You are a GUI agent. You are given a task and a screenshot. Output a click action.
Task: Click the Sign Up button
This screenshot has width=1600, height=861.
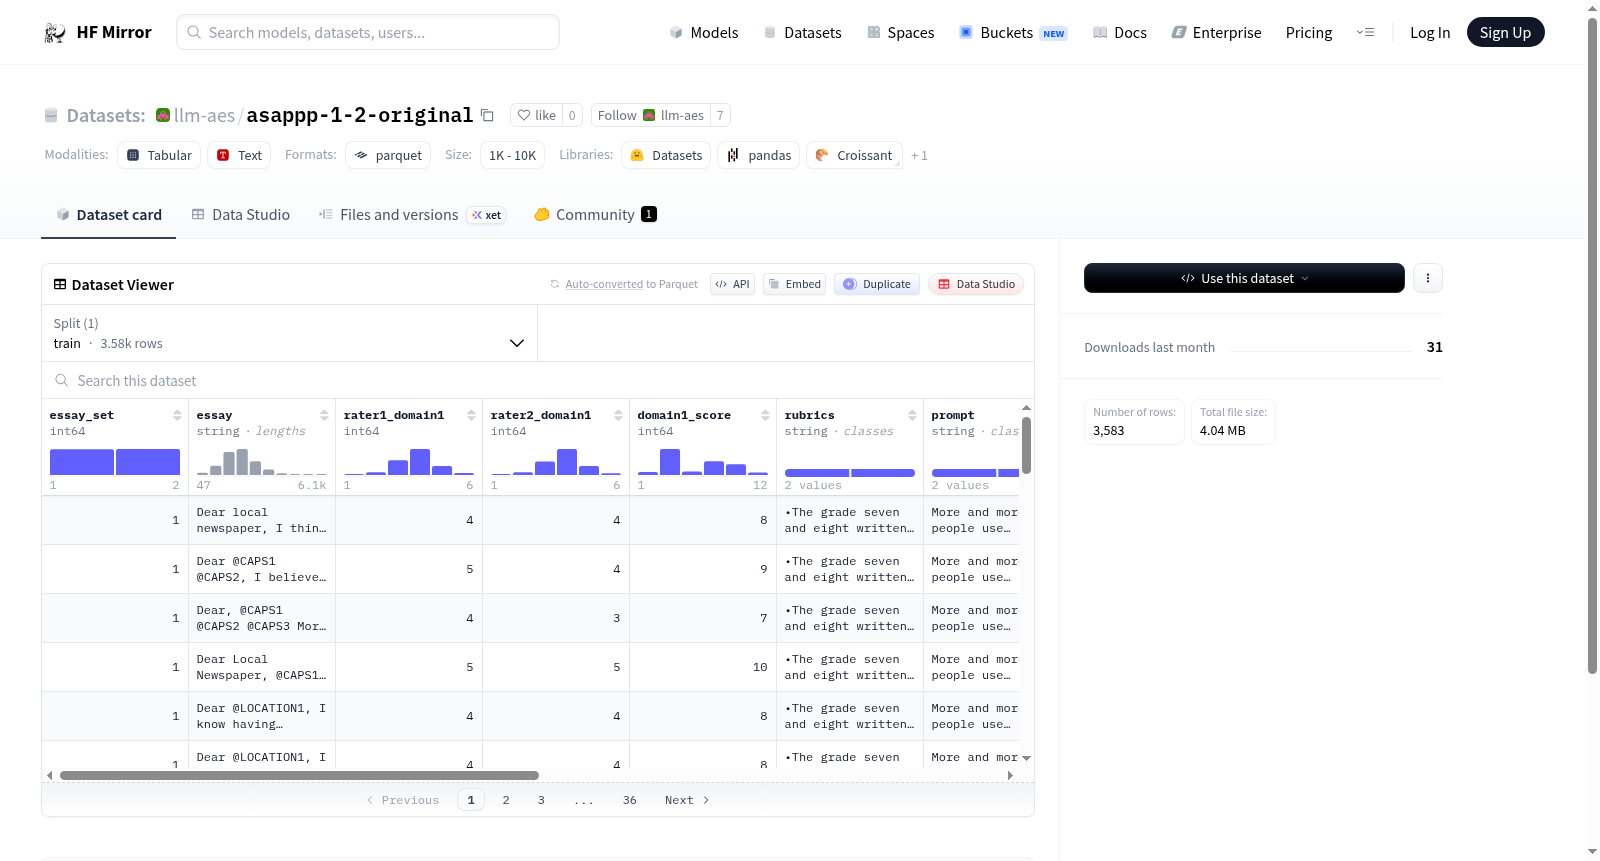tap(1505, 33)
